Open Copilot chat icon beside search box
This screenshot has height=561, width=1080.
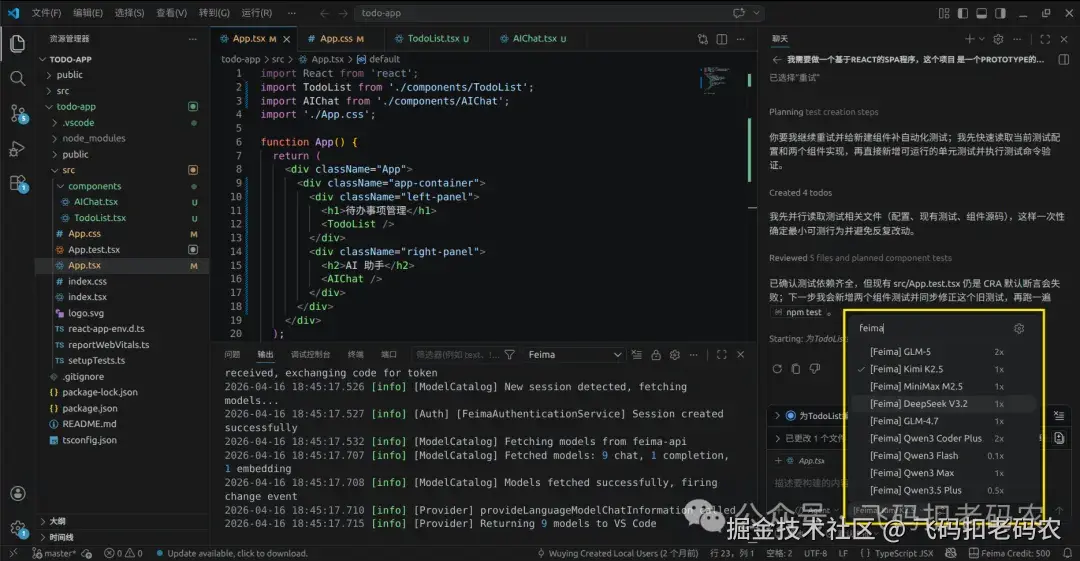tap(739, 13)
